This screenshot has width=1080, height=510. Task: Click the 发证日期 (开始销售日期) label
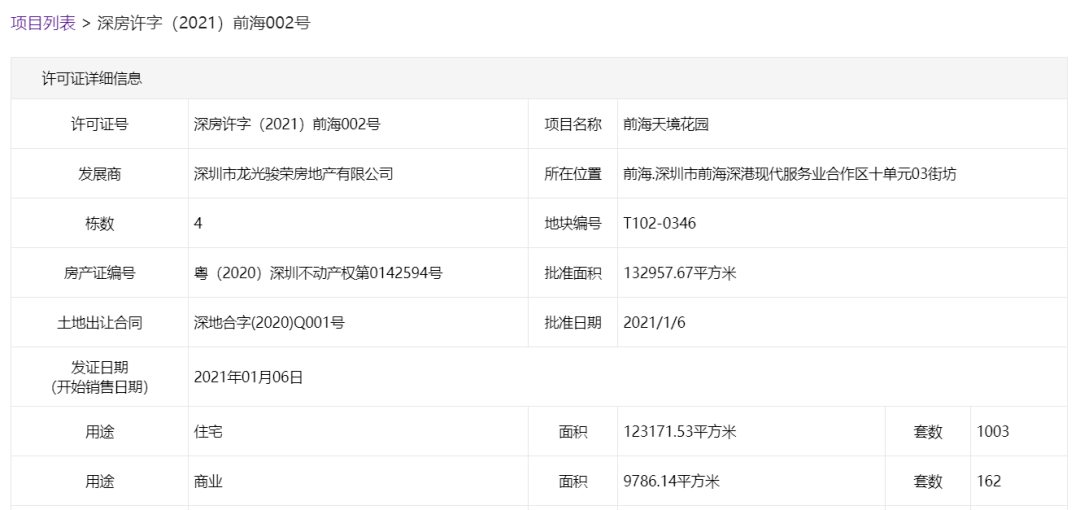99,377
